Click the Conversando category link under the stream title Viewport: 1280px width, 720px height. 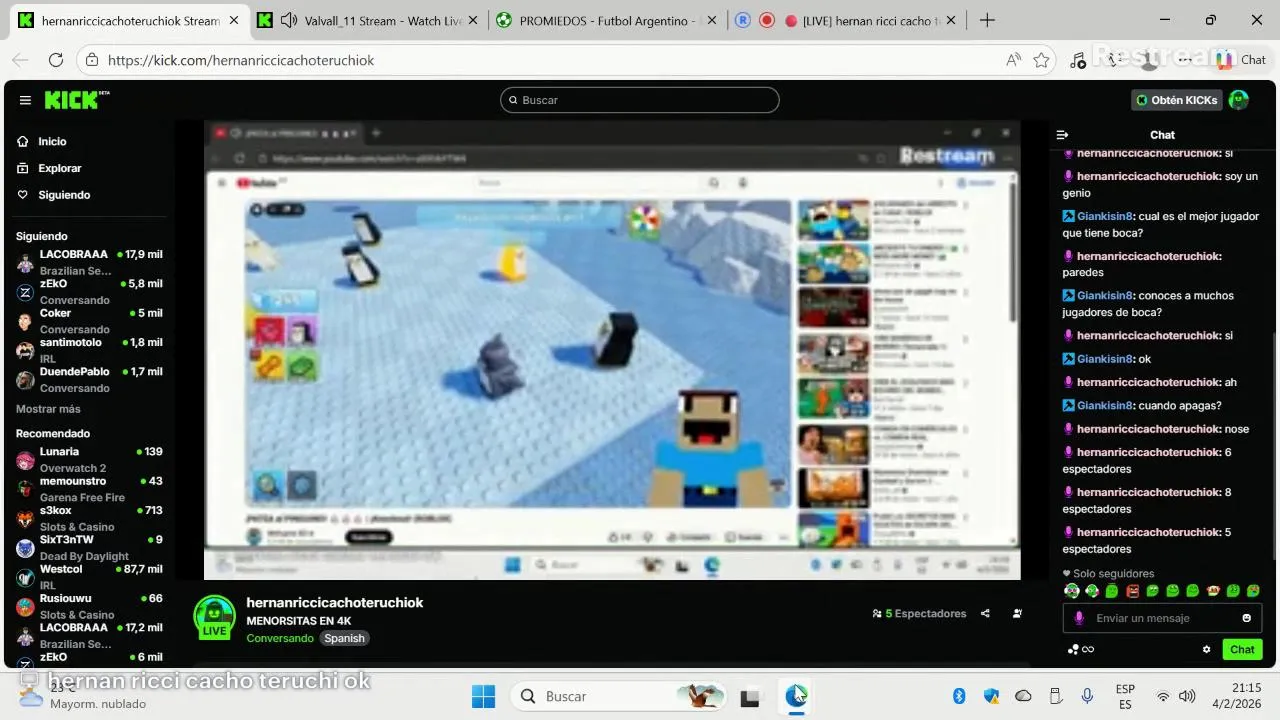[x=280, y=638]
